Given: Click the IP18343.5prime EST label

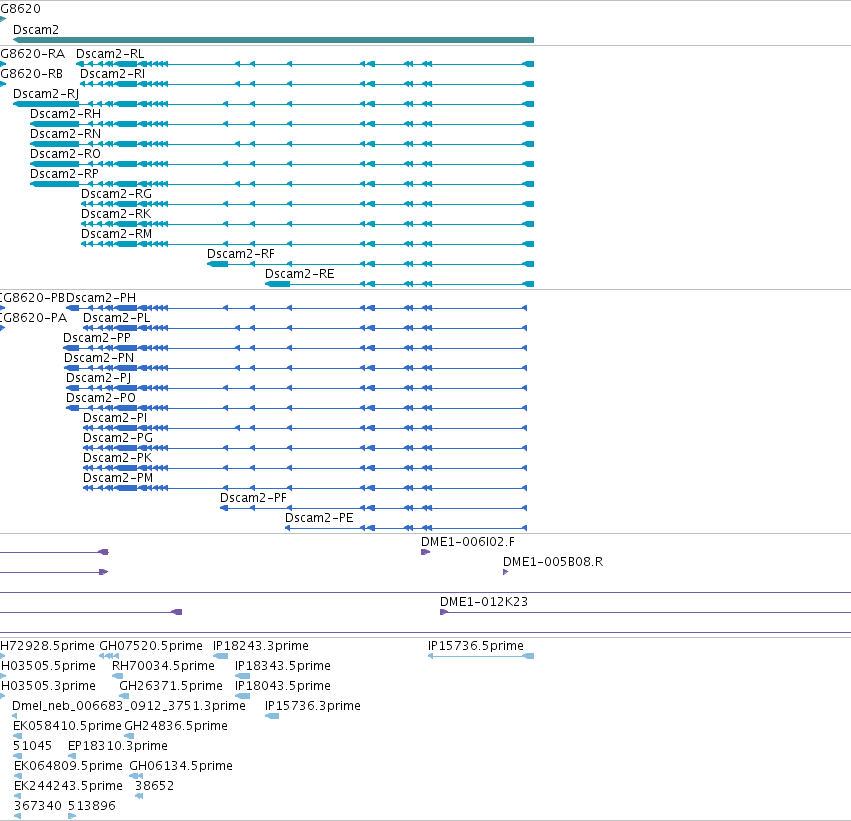Looking at the screenshot, I should pyautogui.click(x=282, y=667).
